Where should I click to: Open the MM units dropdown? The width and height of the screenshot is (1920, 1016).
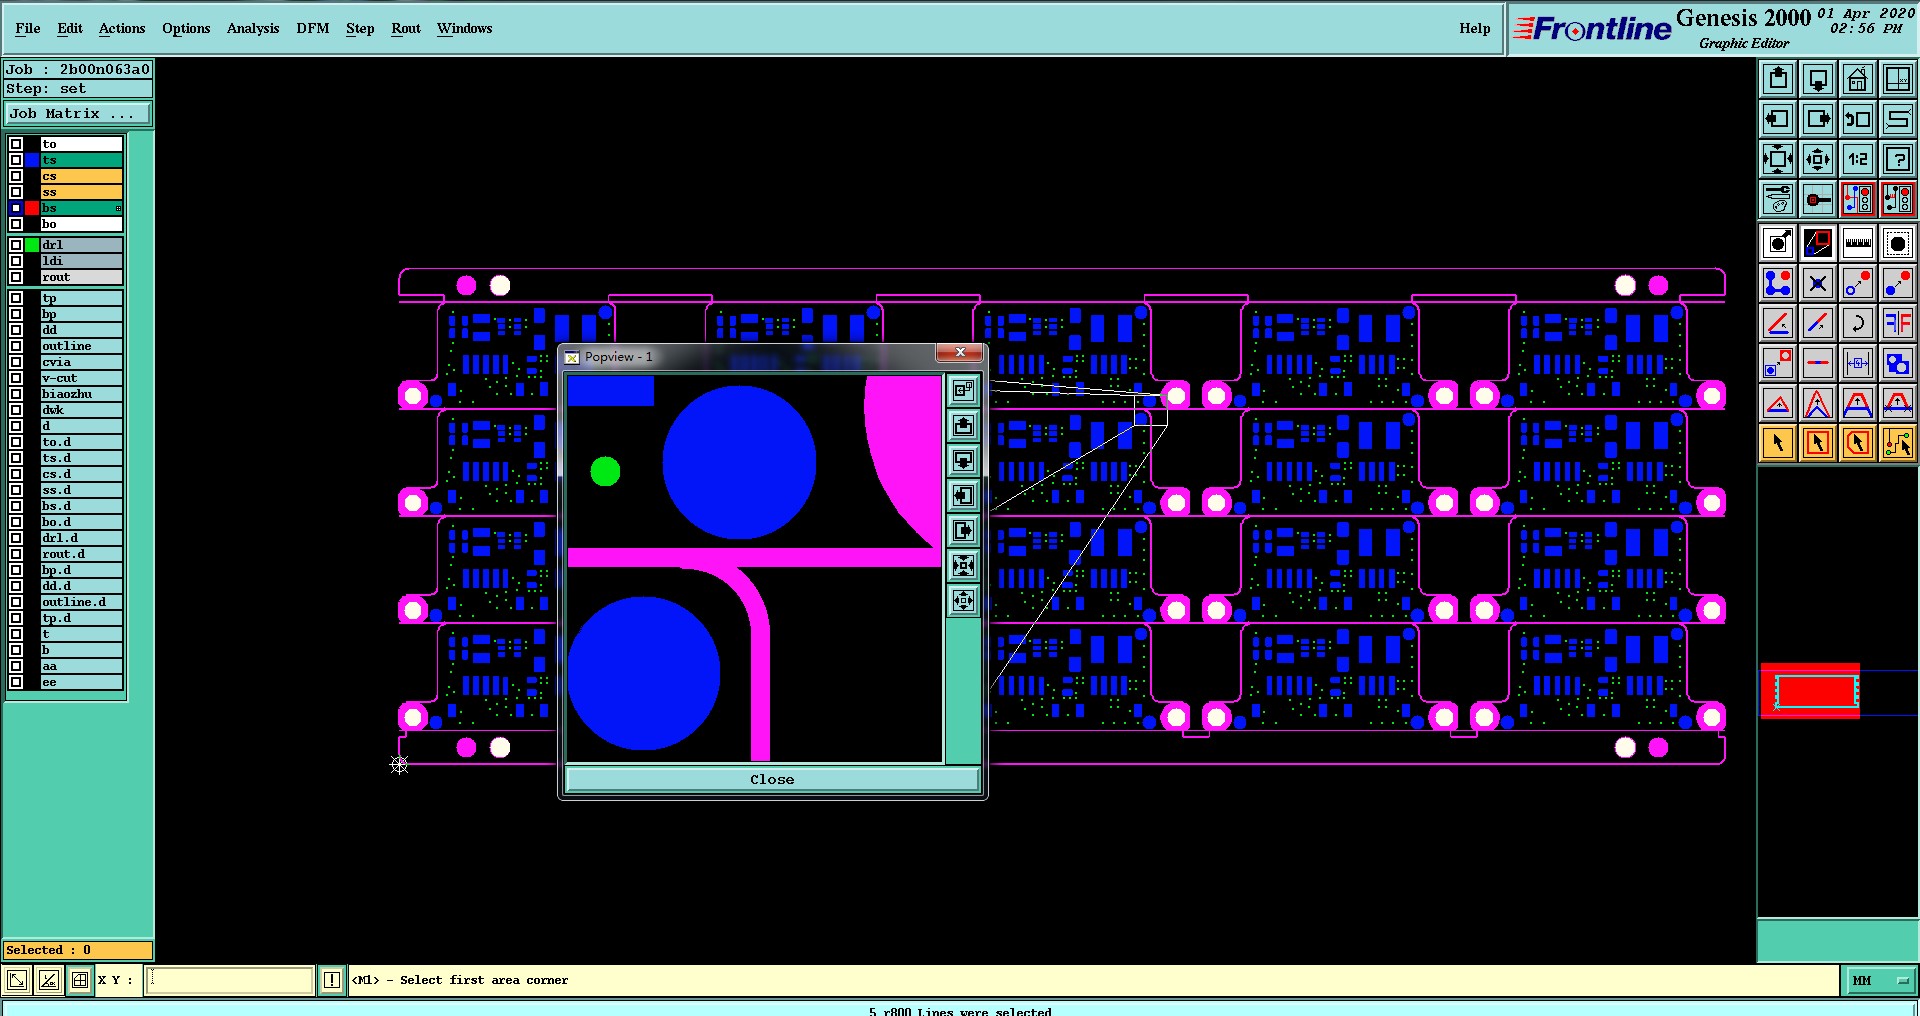click(1879, 980)
